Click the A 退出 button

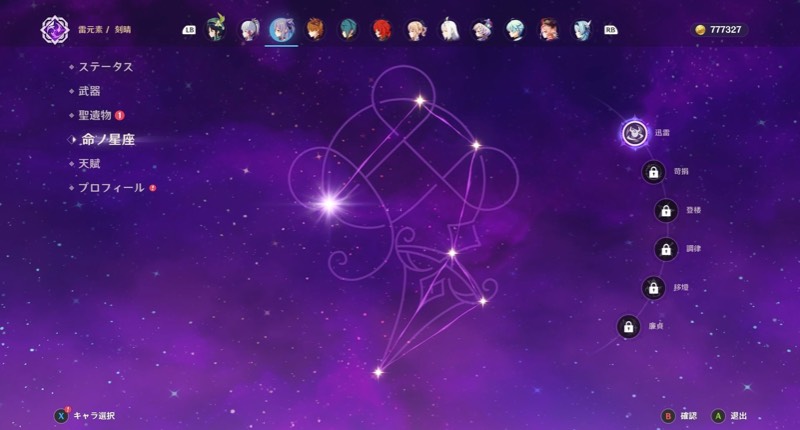point(729,416)
